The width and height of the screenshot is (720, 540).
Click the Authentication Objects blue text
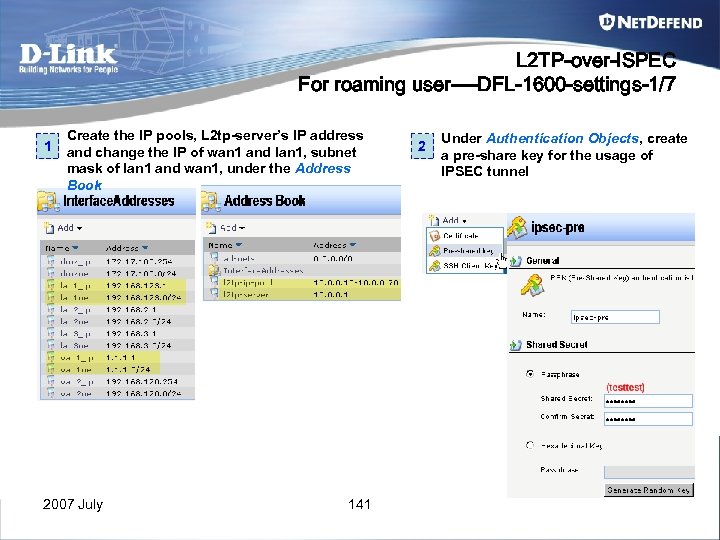click(562, 138)
